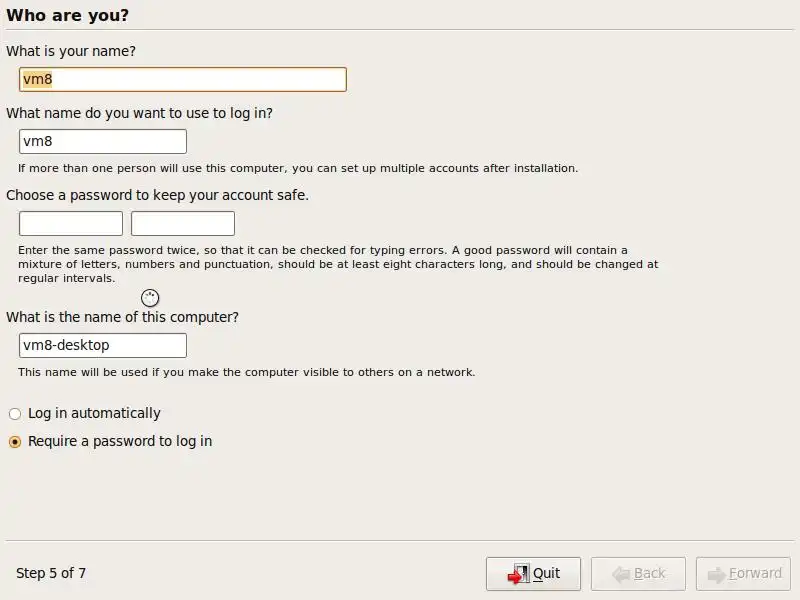Select Require a password to log in radio
Image resolution: width=800 pixels, height=600 pixels.
point(15,442)
